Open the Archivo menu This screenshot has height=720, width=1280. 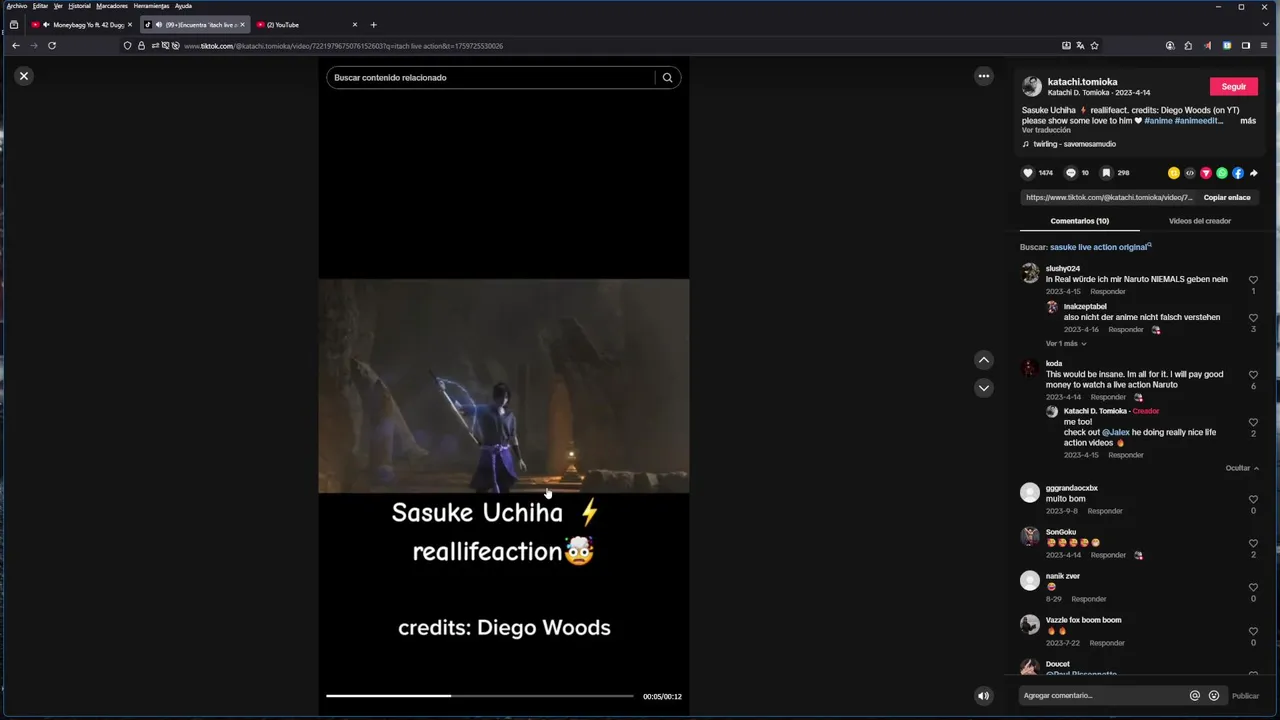(17, 6)
